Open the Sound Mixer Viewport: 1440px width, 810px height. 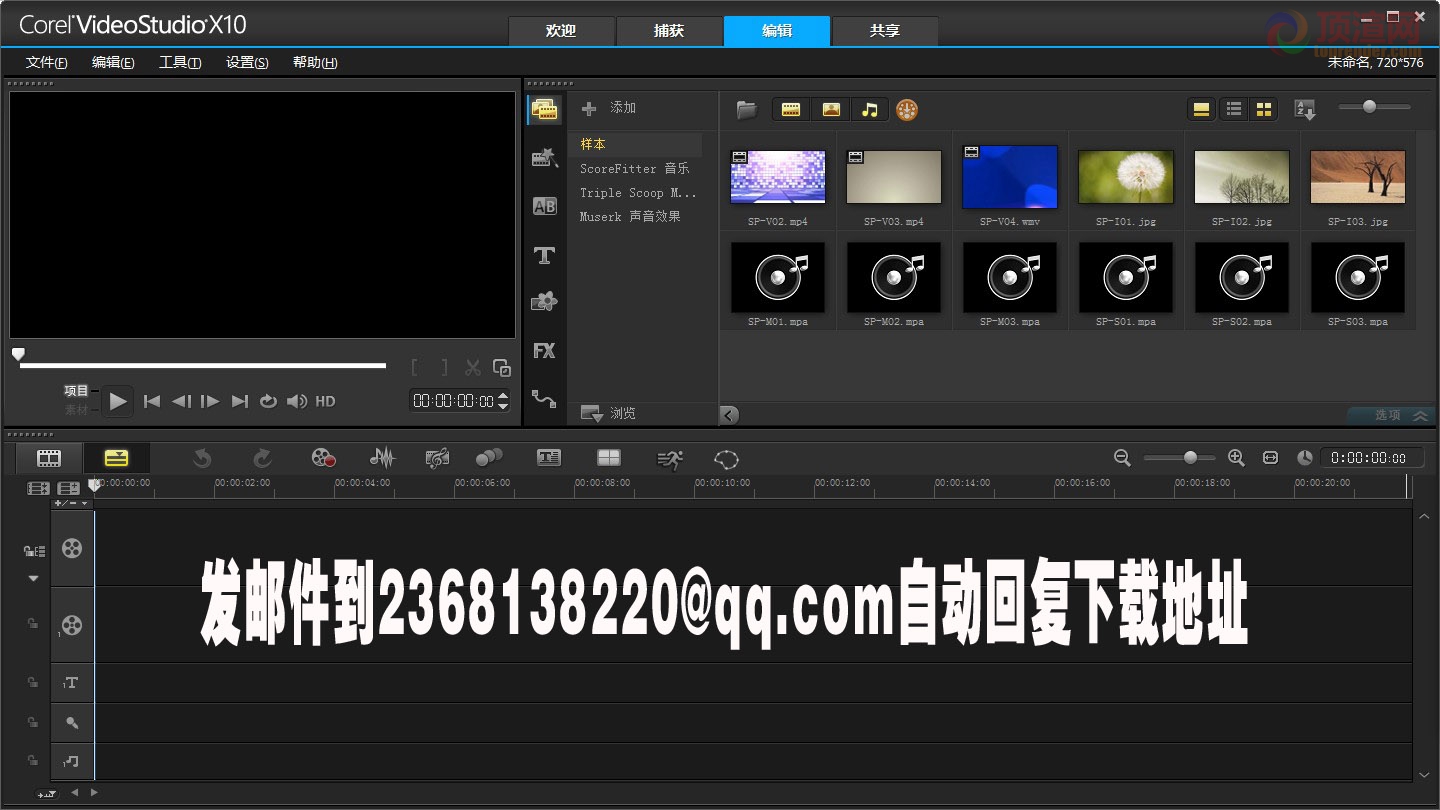(382, 458)
